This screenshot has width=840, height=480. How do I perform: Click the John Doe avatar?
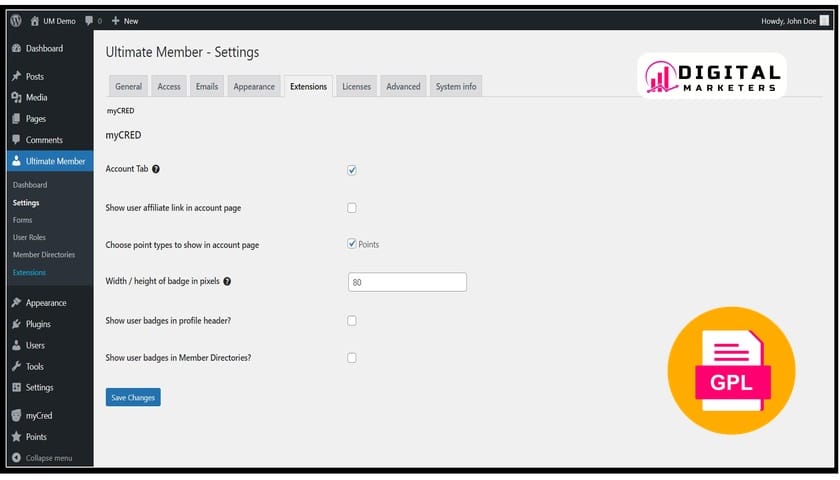[824, 21]
